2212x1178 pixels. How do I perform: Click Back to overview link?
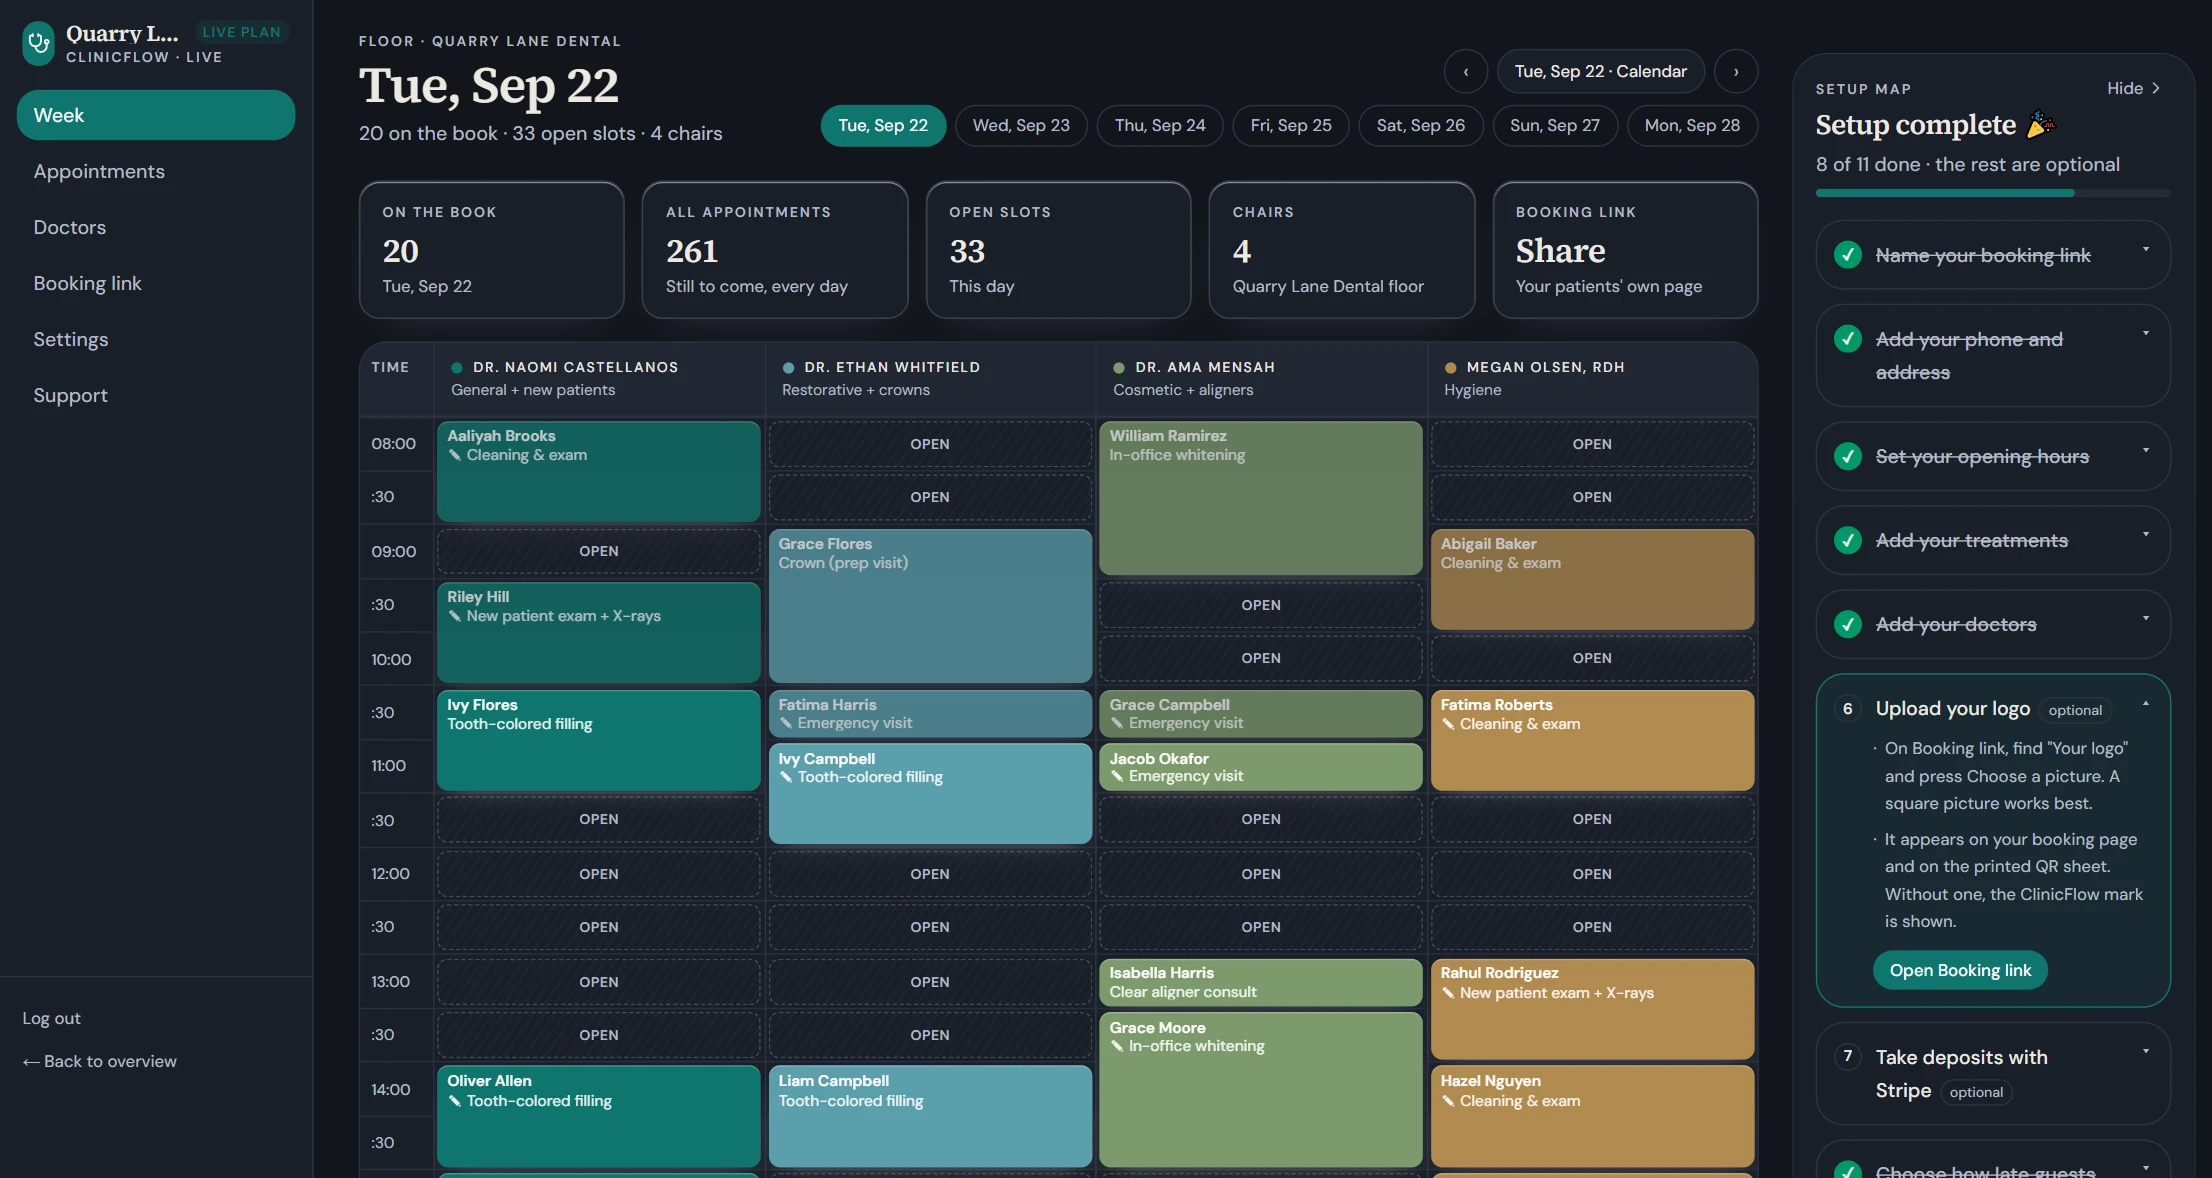coord(100,1061)
